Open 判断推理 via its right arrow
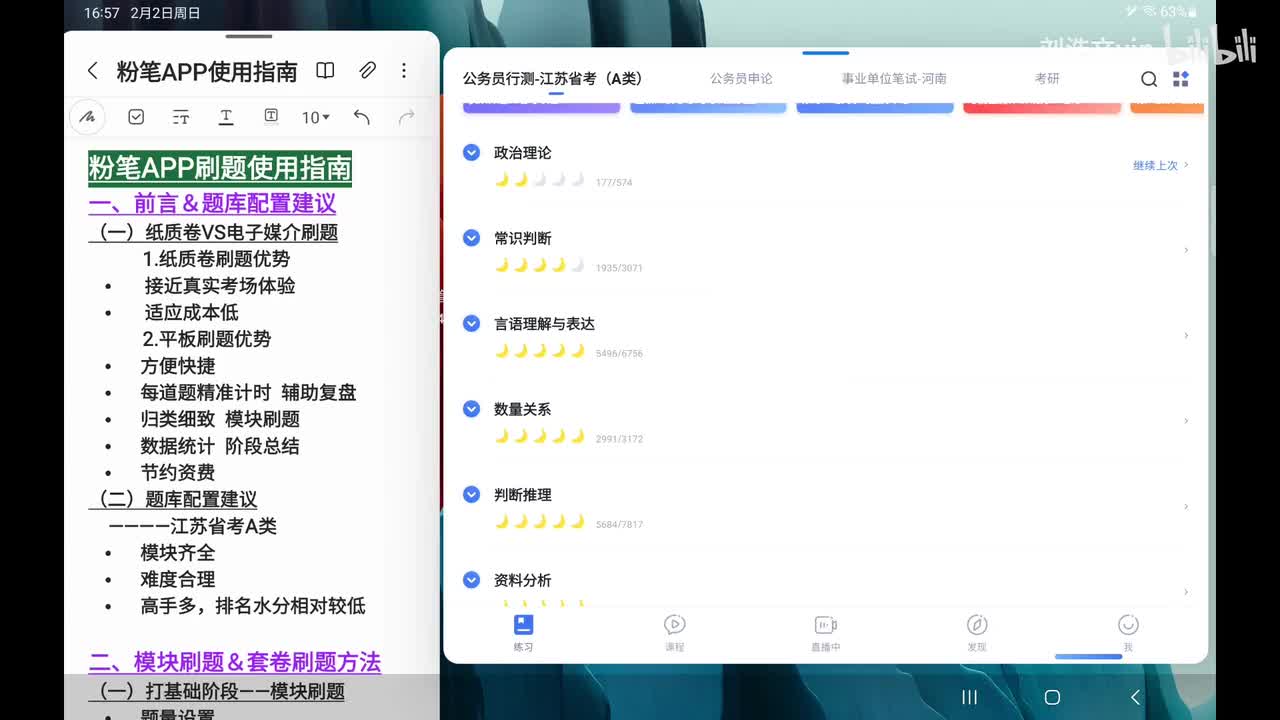Image resolution: width=1280 pixels, height=720 pixels. click(x=1186, y=506)
